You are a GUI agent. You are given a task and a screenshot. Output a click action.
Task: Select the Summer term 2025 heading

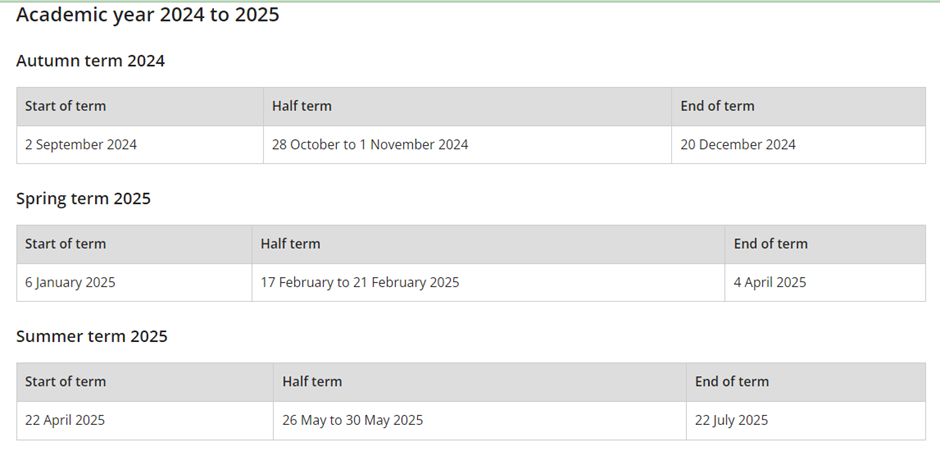click(92, 337)
